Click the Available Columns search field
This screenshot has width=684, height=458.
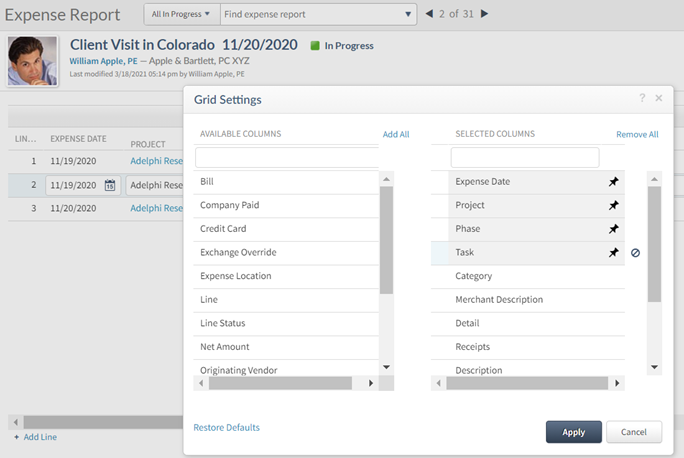(x=286, y=158)
